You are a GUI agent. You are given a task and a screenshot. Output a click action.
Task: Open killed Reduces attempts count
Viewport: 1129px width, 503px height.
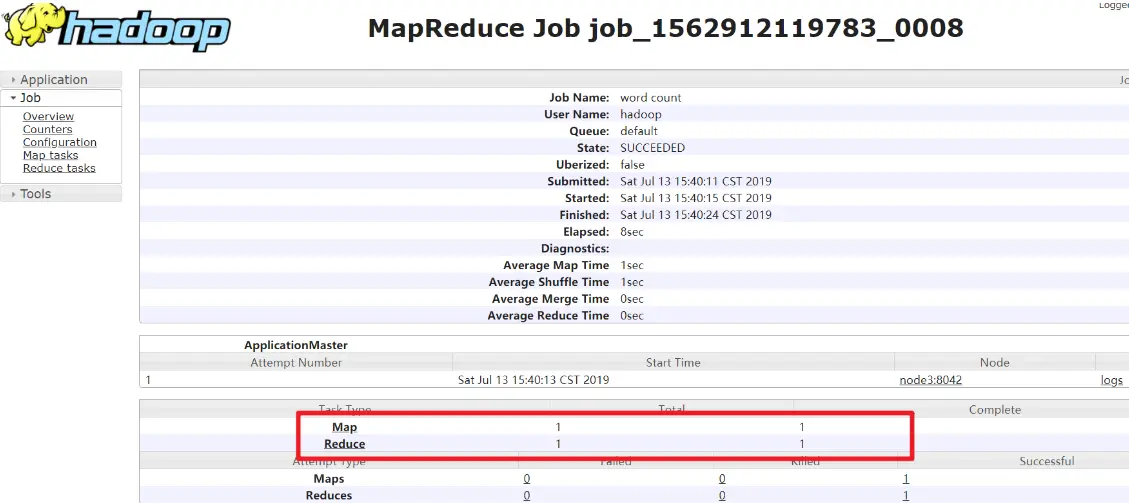coord(722,496)
